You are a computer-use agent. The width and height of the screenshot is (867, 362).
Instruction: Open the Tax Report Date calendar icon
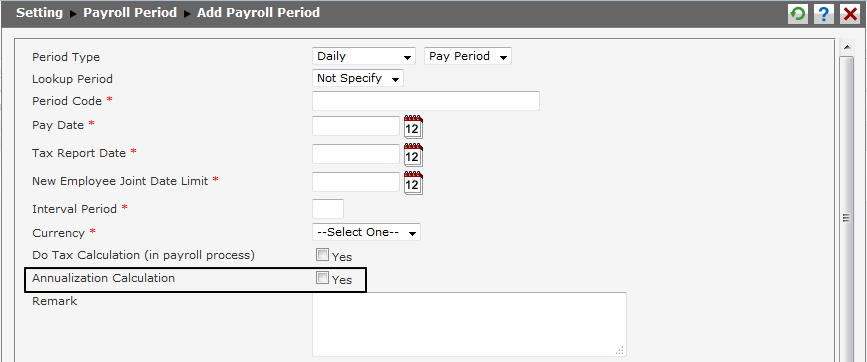[413, 155]
